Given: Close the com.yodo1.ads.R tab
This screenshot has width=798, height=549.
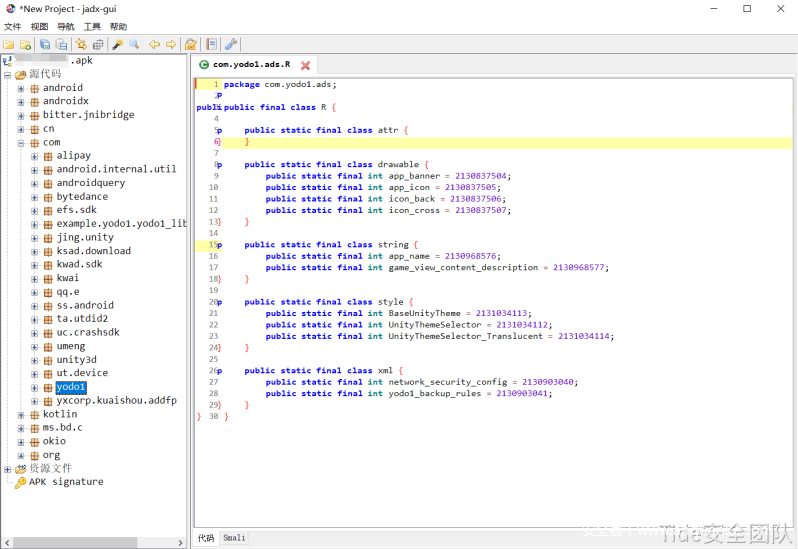Looking at the screenshot, I should pyautogui.click(x=306, y=65).
